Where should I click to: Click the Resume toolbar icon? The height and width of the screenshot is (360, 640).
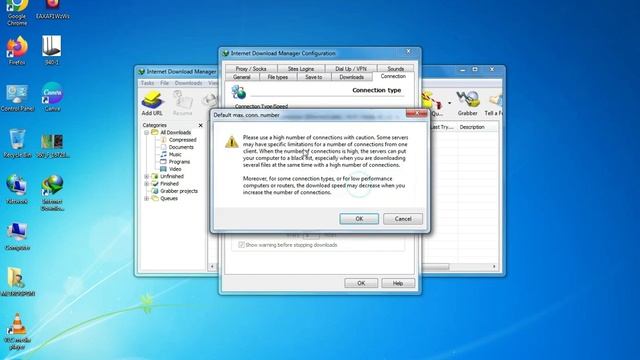[182, 103]
